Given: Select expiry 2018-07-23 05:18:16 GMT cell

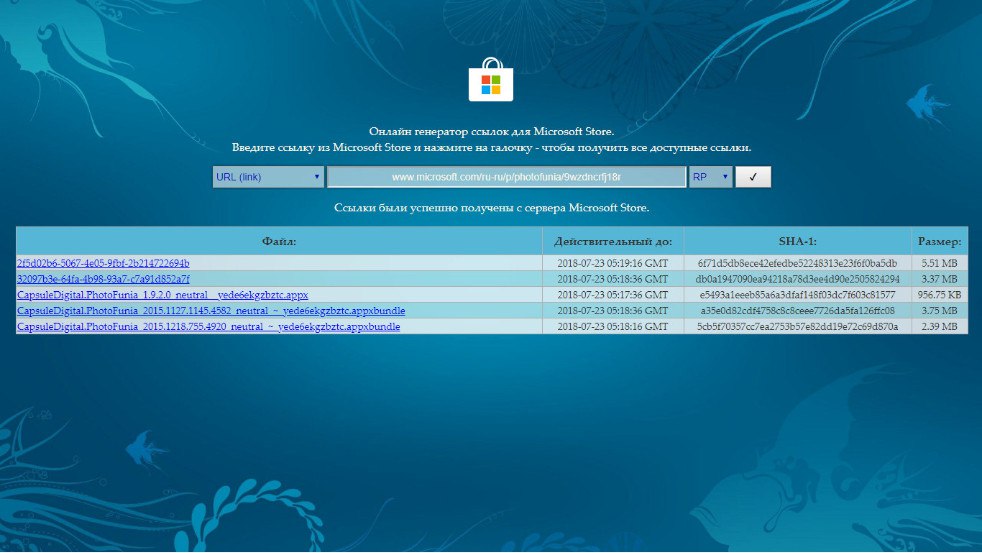Looking at the screenshot, I should [x=612, y=326].
